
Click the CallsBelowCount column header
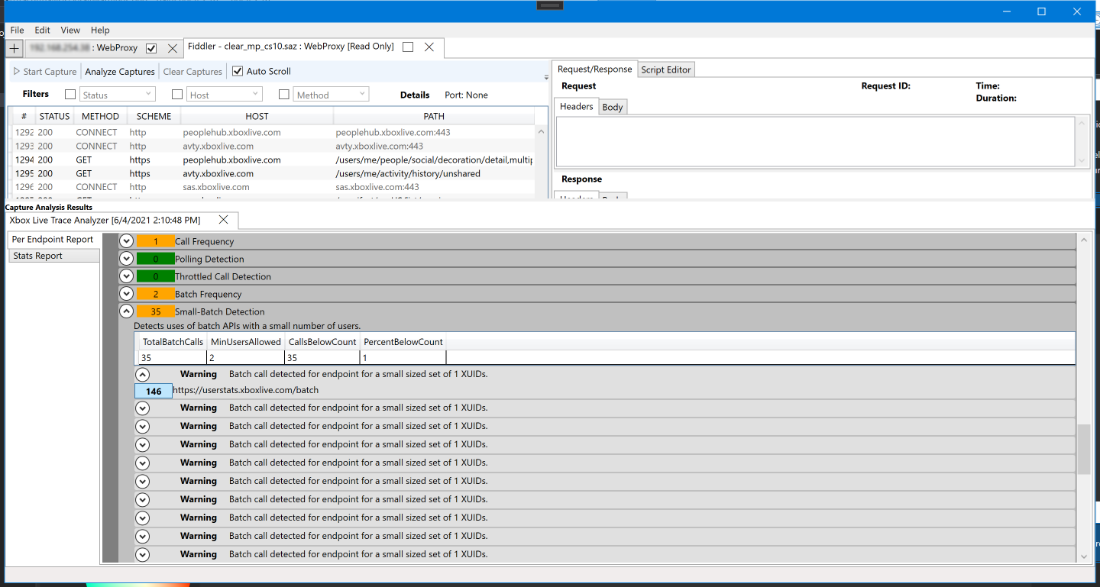tap(322, 342)
